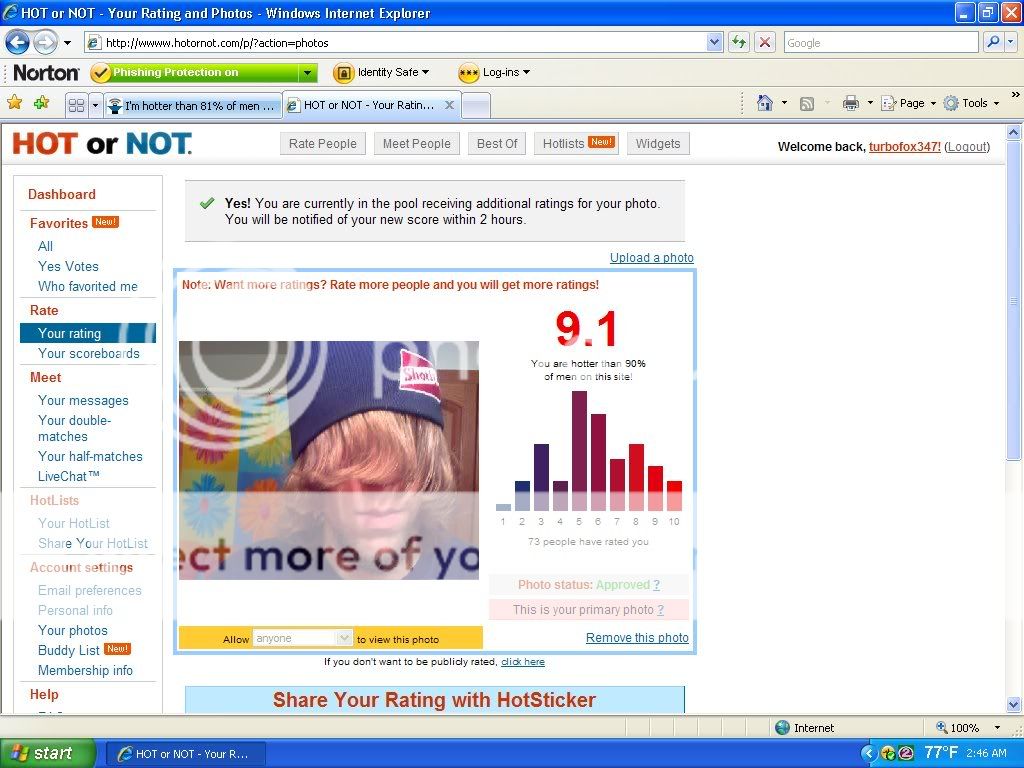This screenshot has width=1024, height=768.
Task: Expand the Quick Tabs list dropdown
Action: (x=95, y=105)
